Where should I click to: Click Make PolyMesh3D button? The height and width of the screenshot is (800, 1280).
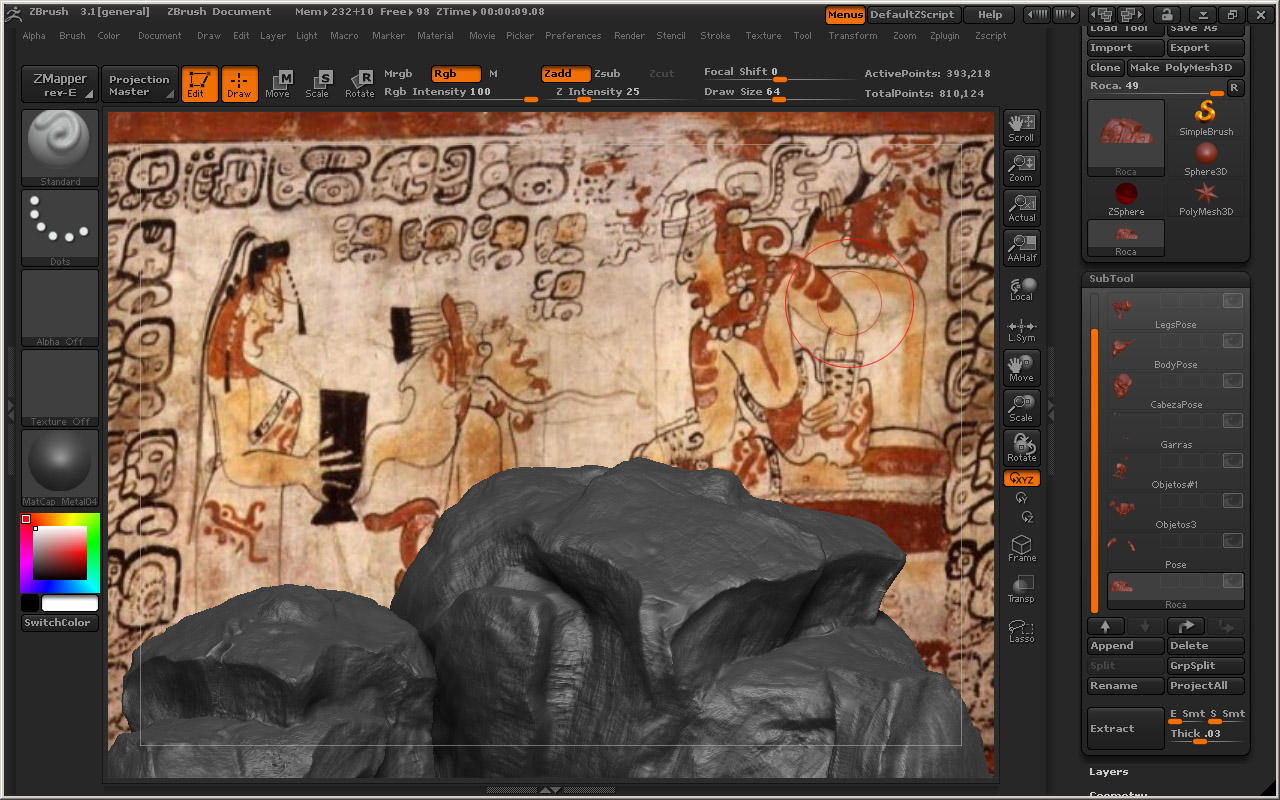[1186, 68]
